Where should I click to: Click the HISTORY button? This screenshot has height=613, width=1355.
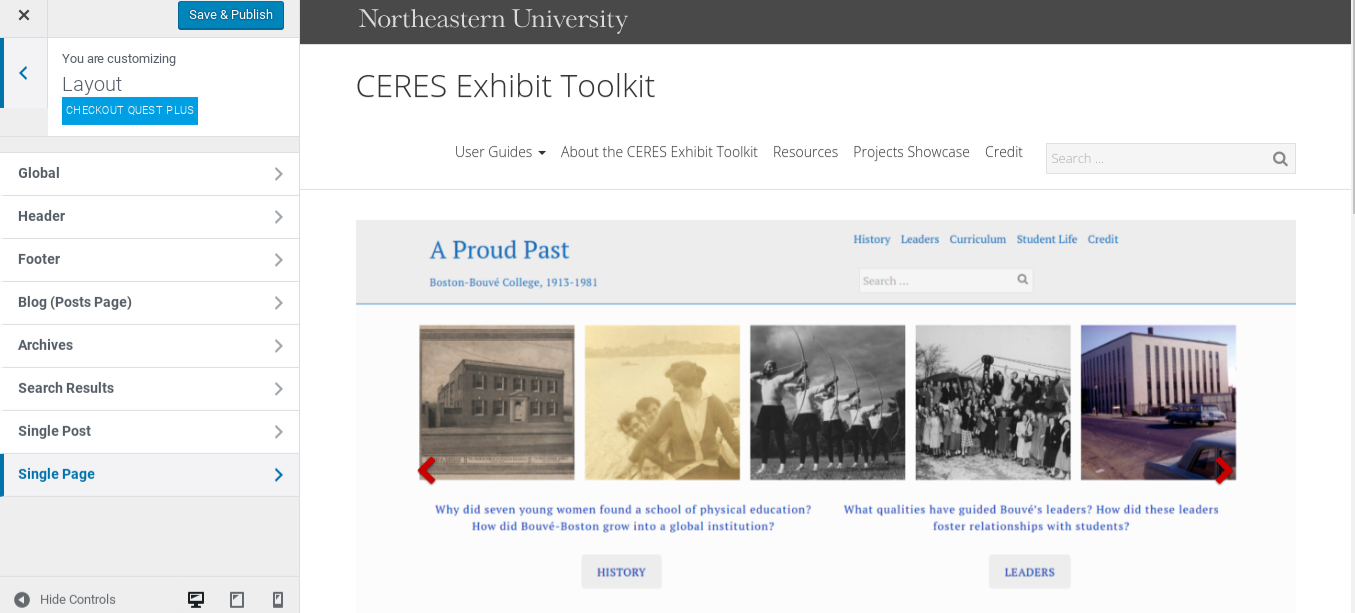[621, 572]
